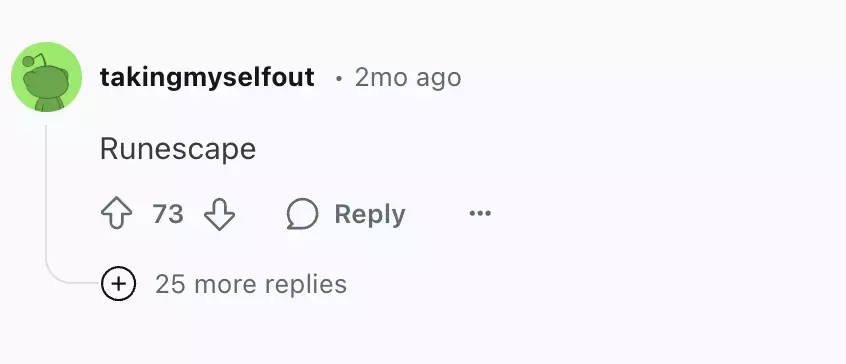Expand replies with the circled plus icon
The height and width of the screenshot is (364, 846).
(x=118, y=283)
